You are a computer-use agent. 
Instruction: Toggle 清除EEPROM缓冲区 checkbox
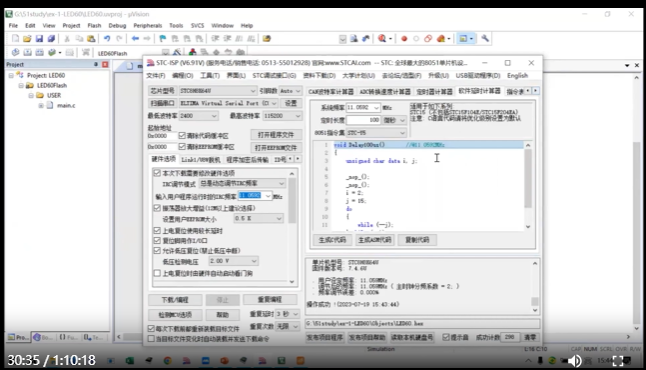pos(182,147)
